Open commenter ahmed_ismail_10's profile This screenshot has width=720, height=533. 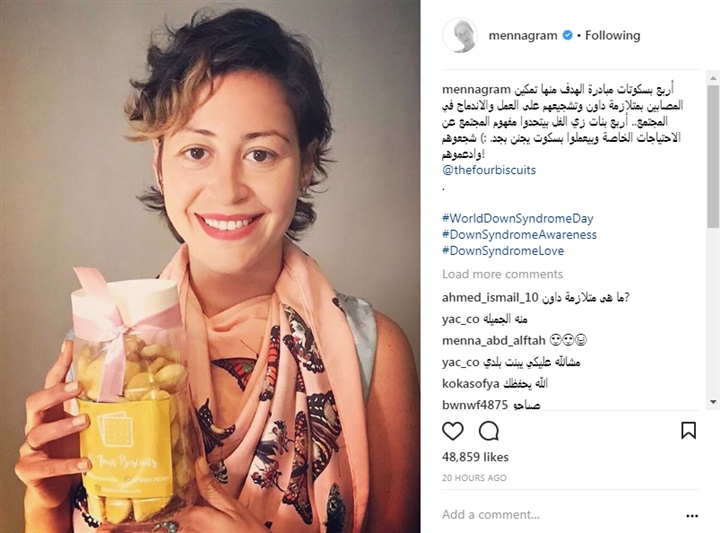490,297
